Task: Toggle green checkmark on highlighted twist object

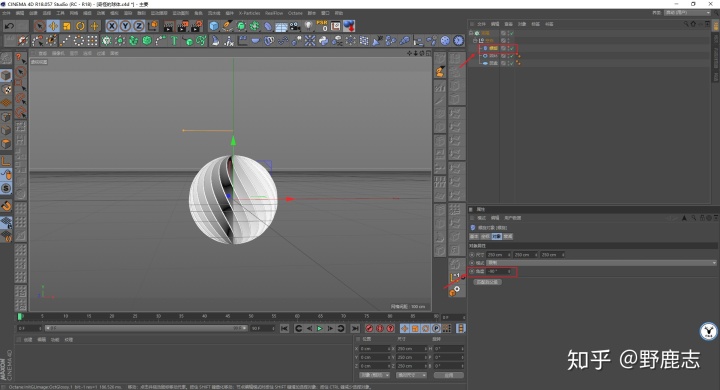Action: click(512, 48)
